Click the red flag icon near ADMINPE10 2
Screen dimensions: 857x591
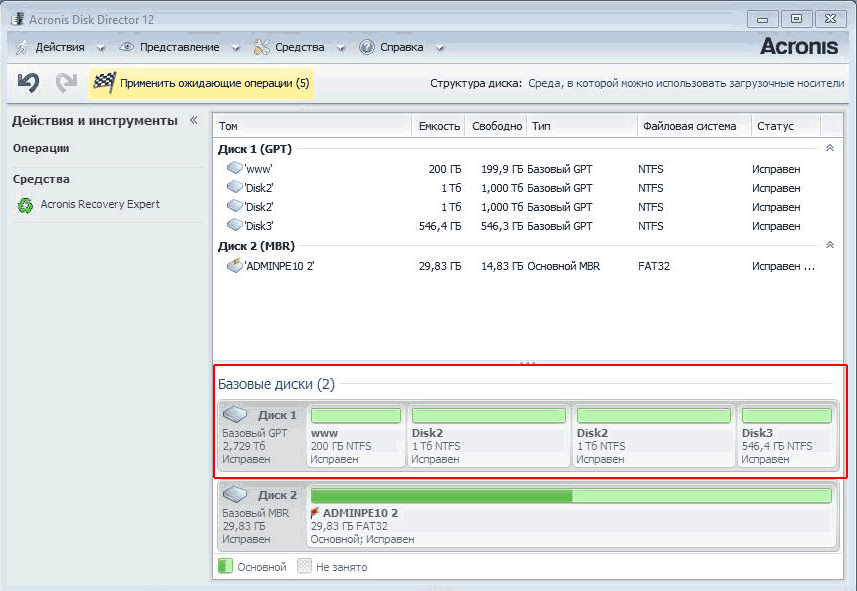coord(315,513)
